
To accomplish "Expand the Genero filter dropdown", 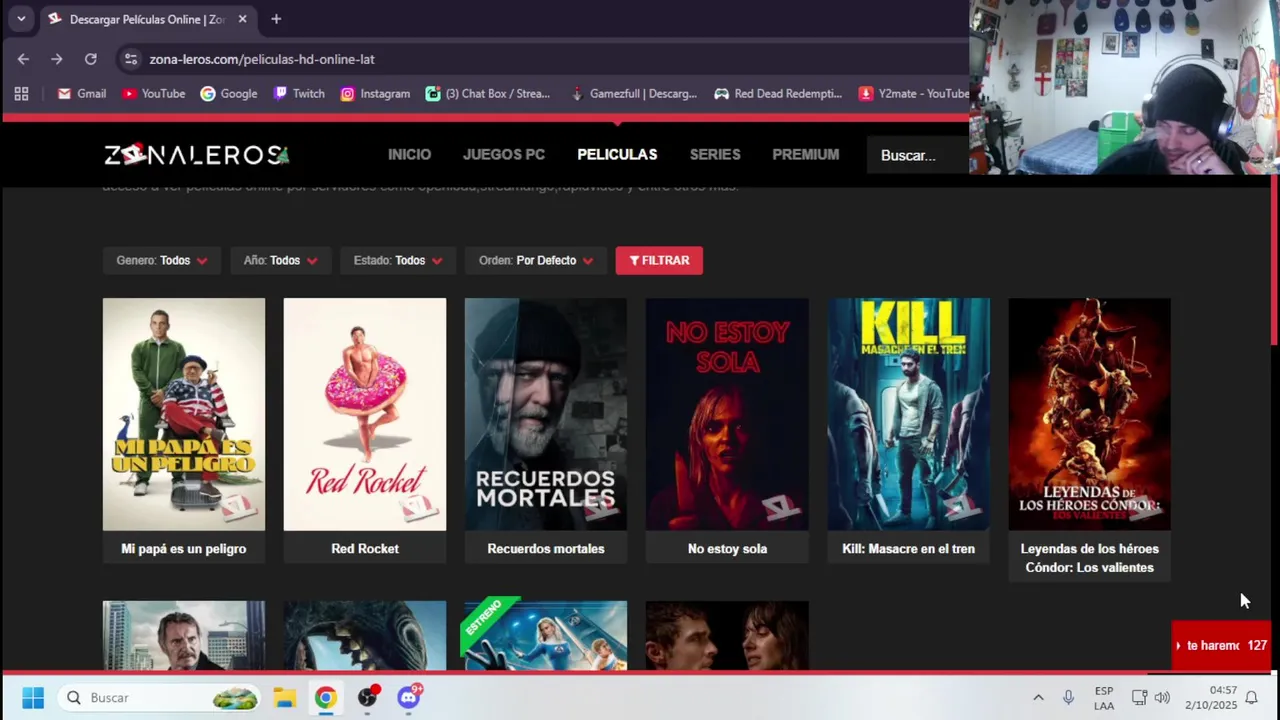I will coord(161,261).
